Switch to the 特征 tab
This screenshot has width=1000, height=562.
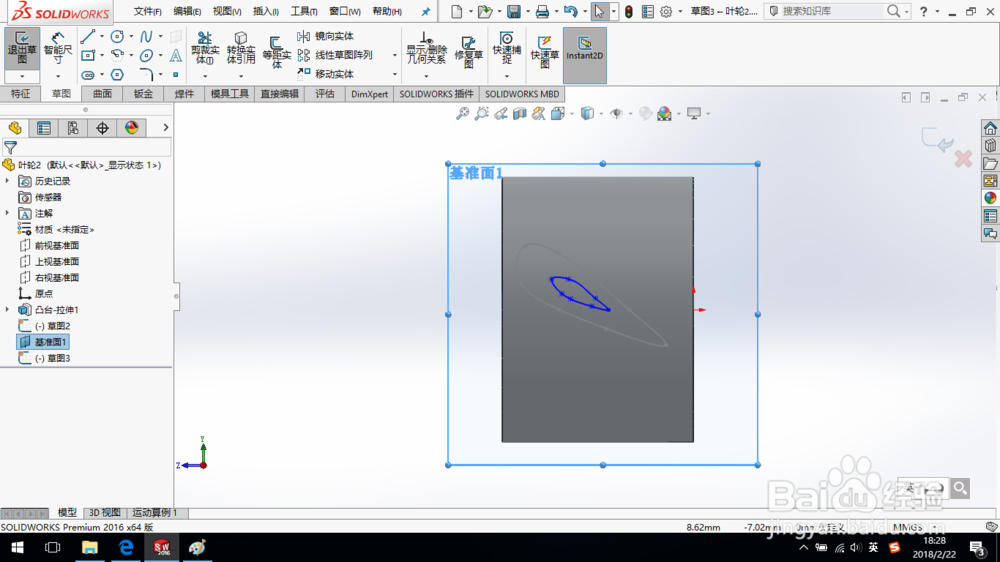tap(20, 94)
